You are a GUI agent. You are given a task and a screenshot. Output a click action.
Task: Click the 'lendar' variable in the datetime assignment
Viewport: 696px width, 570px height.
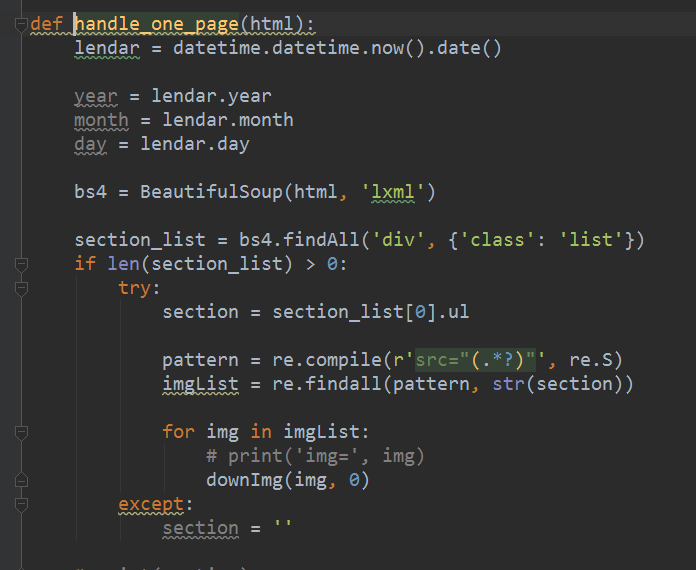(107, 48)
